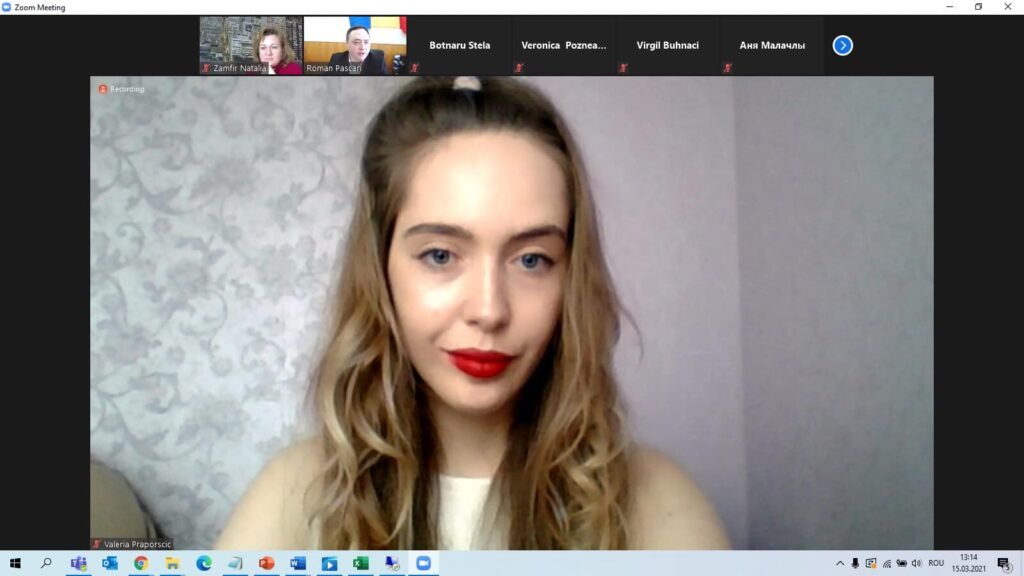The width and height of the screenshot is (1024, 576).
Task: Open Excel from the taskbar
Action: click(360, 563)
